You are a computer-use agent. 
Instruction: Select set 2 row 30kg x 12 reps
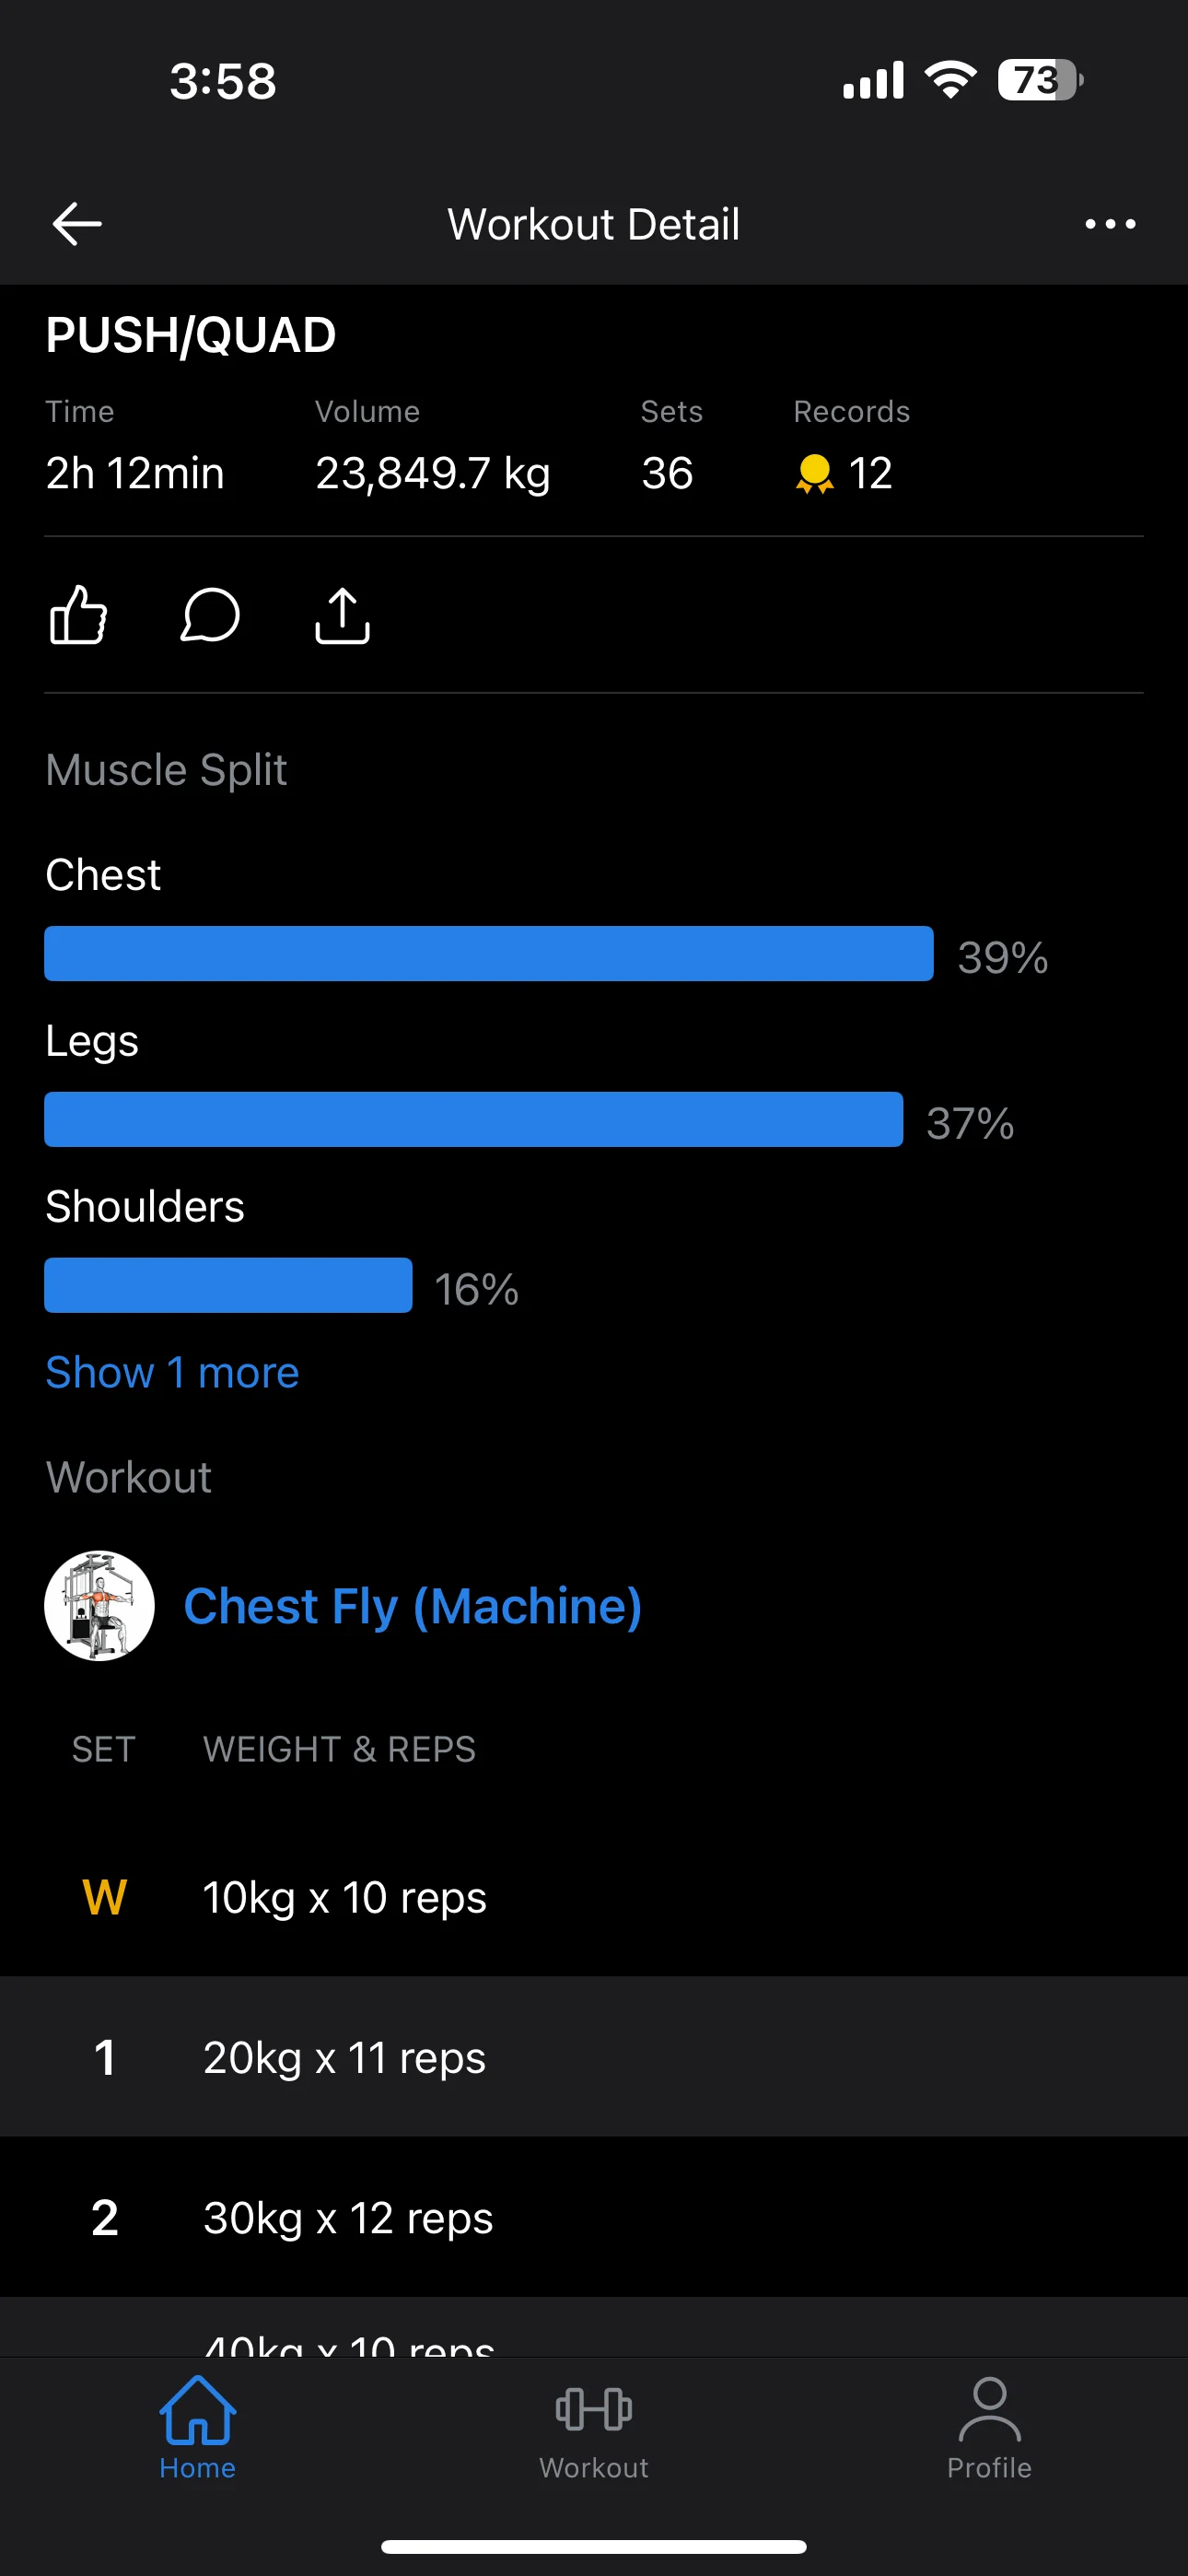[594, 2217]
